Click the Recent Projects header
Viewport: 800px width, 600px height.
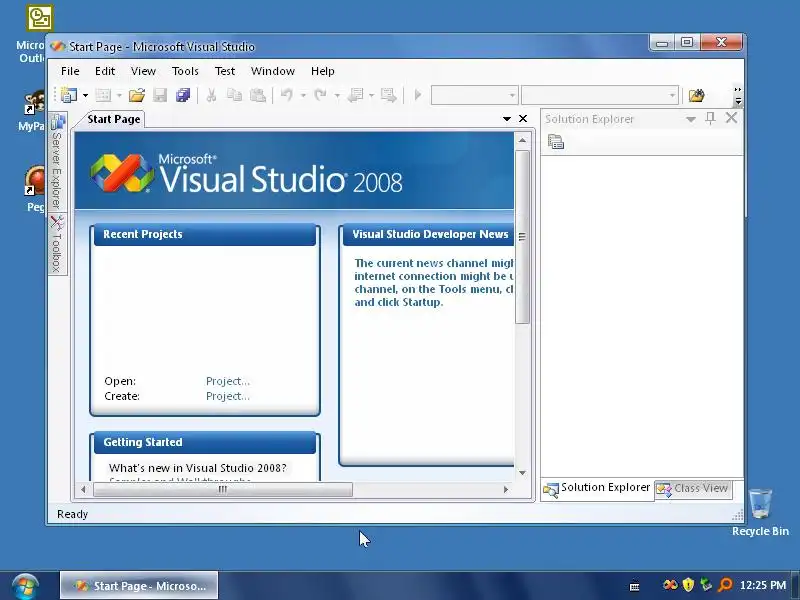point(205,234)
